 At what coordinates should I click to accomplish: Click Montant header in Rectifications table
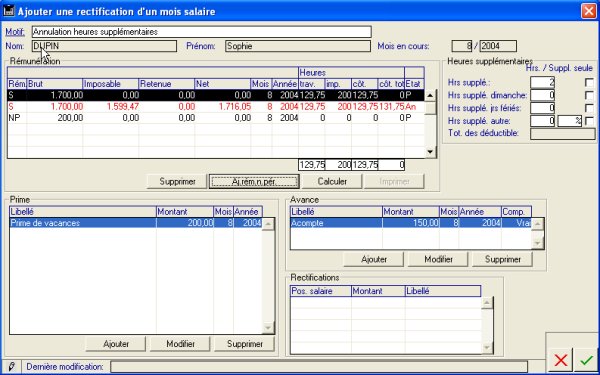click(x=378, y=291)
